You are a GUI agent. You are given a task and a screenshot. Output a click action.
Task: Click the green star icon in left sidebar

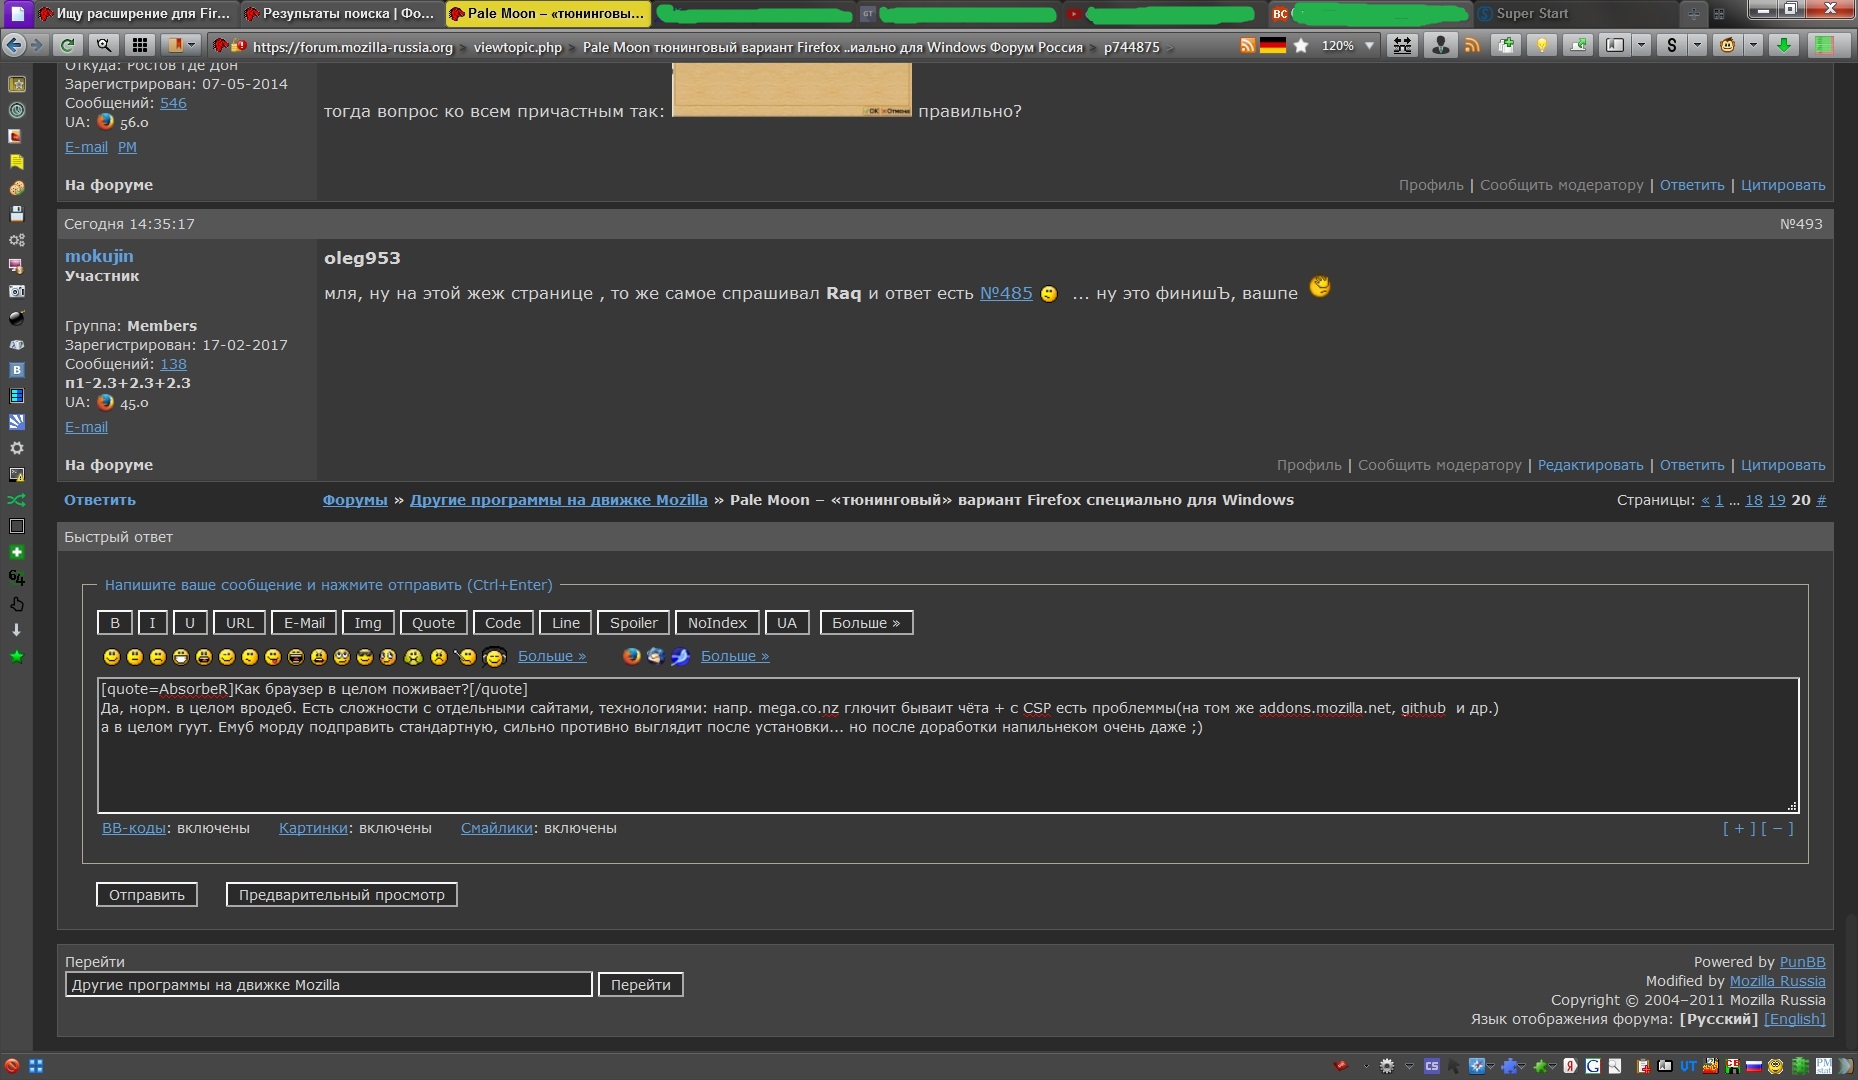click(16, 656)
